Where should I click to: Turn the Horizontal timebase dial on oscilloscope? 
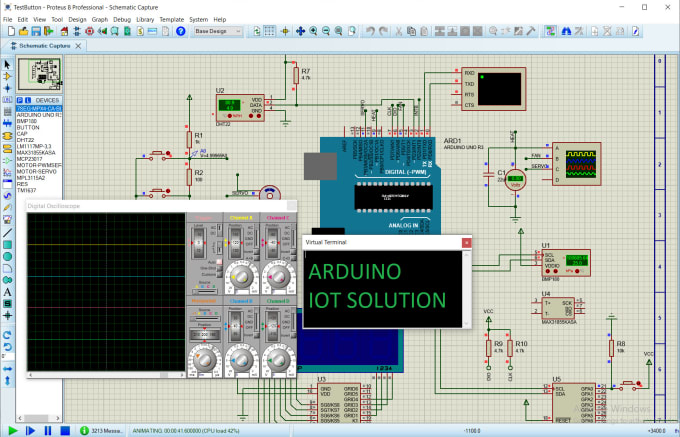pyautogui.click(x=205, y=359)
